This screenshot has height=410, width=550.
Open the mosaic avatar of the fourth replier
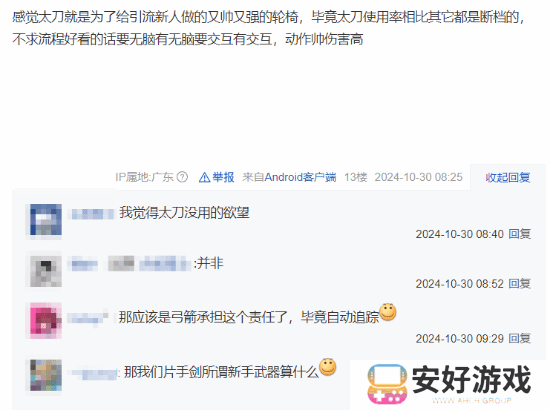point(46,375)
